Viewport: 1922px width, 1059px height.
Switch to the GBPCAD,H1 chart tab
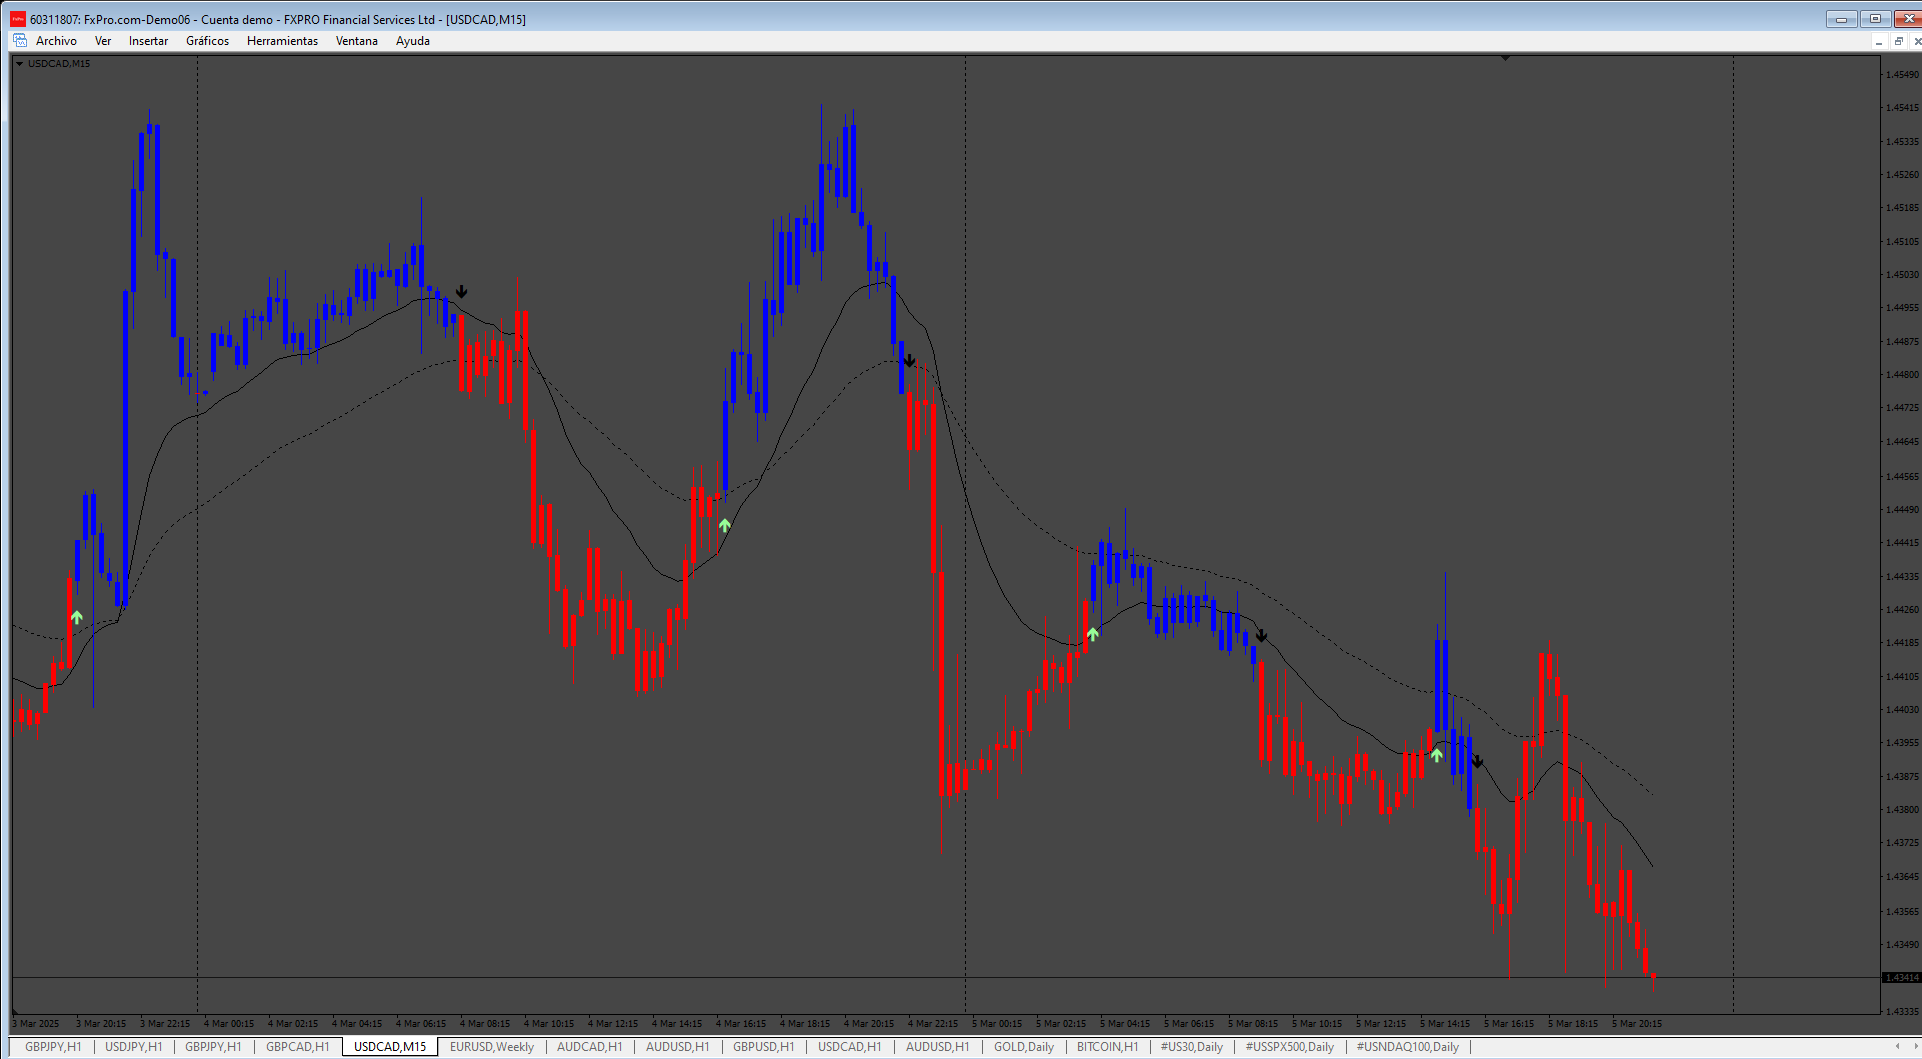pos(297,1047)
